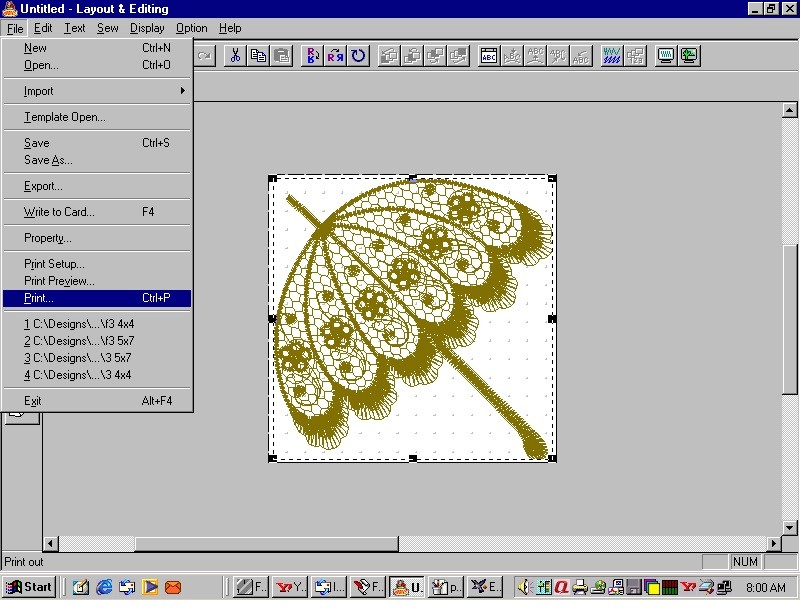
Task: Click the 8:00 AM taskbar clock
Action: [765, 588]
